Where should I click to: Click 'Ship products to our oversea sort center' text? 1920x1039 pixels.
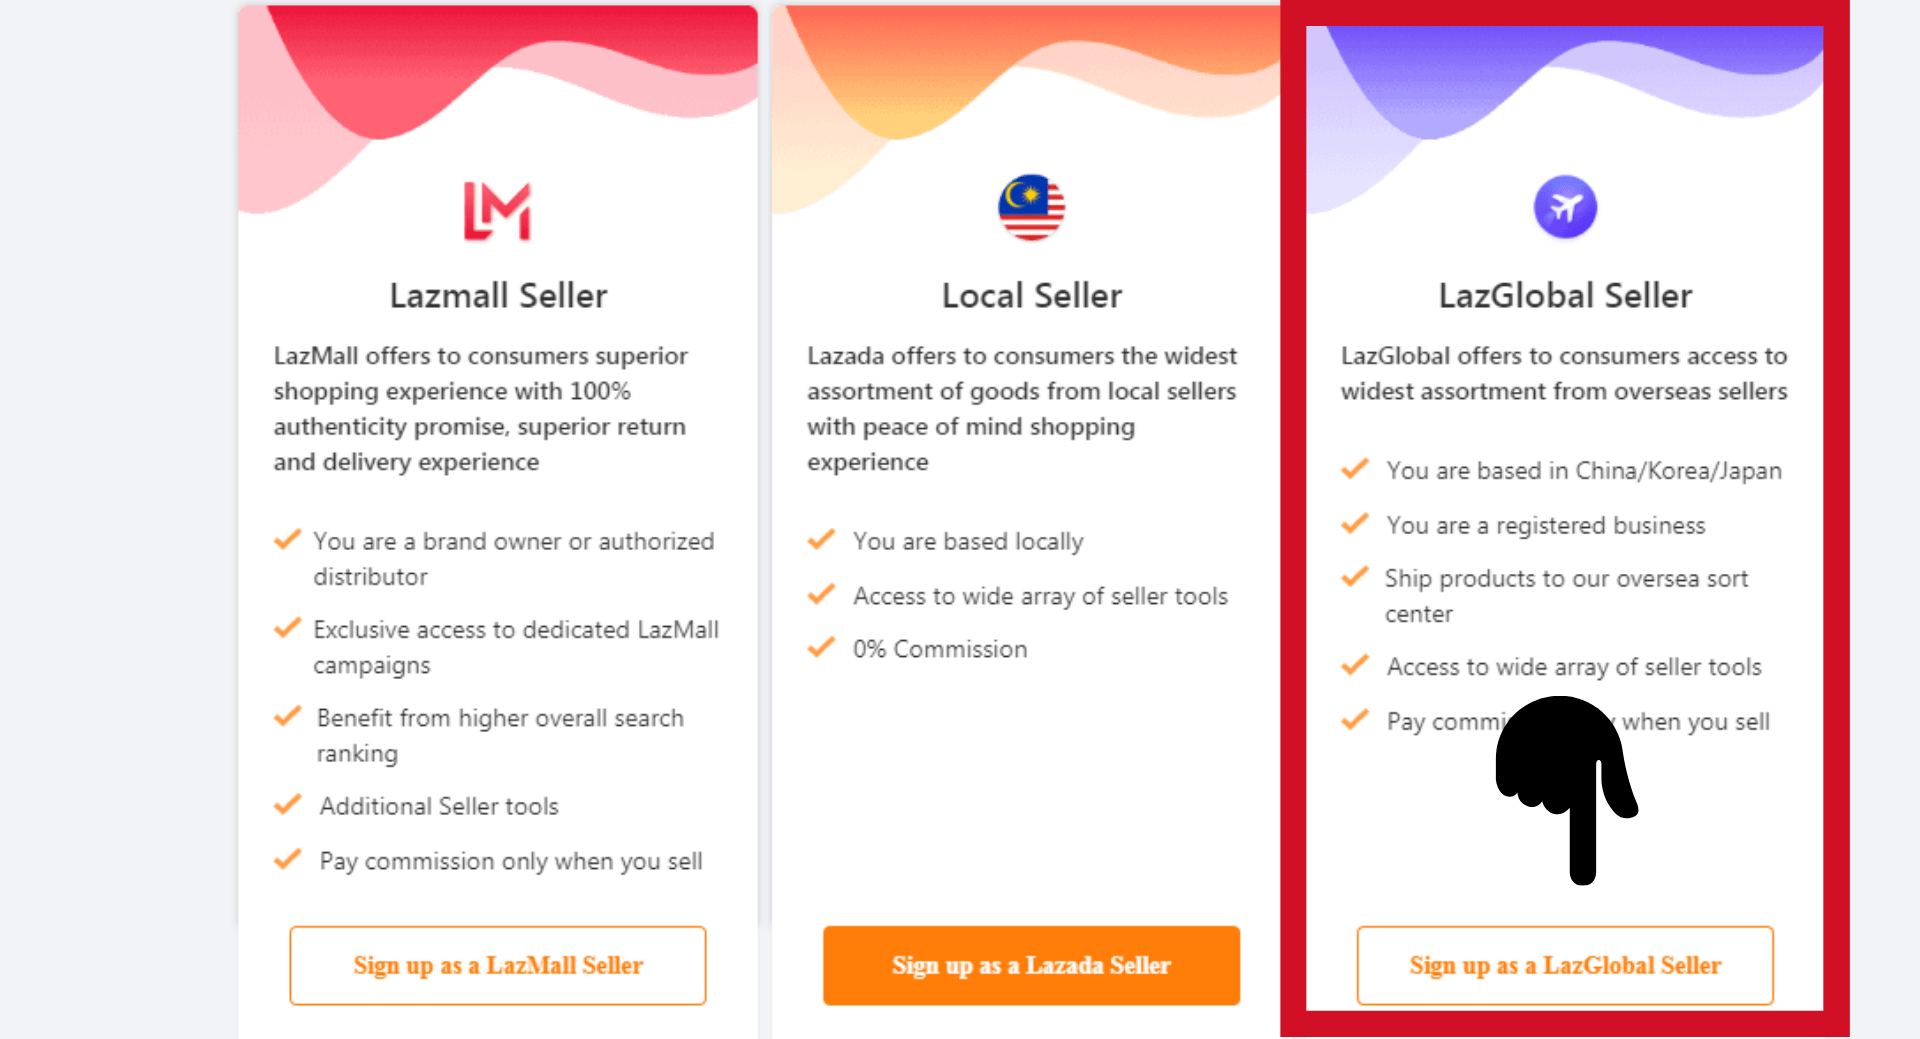click(1566, 596)
